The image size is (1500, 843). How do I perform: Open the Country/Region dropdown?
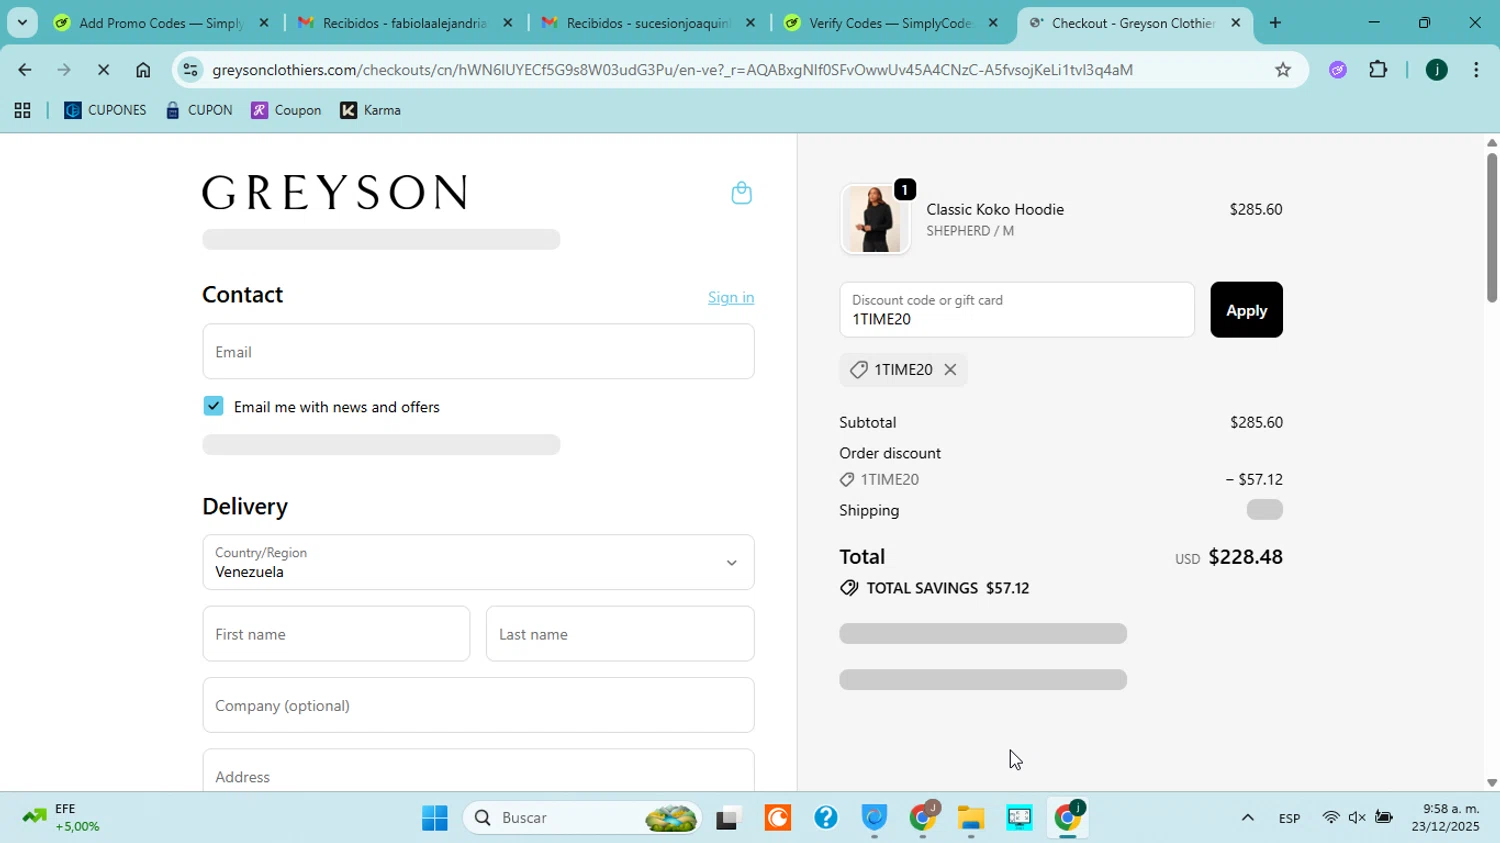(478, 562)
